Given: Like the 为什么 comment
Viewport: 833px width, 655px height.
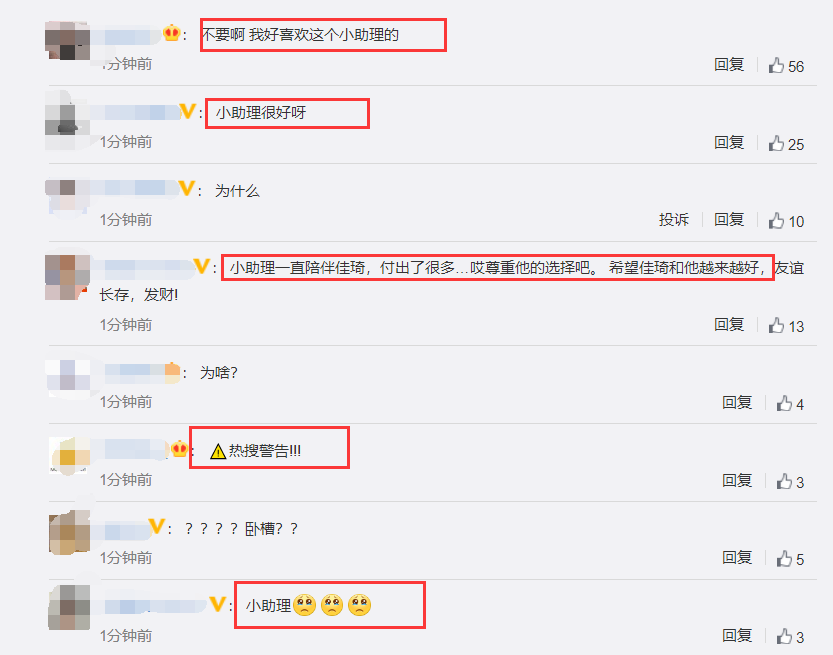Looking at the screenshot, I should [x=776, y=220].
